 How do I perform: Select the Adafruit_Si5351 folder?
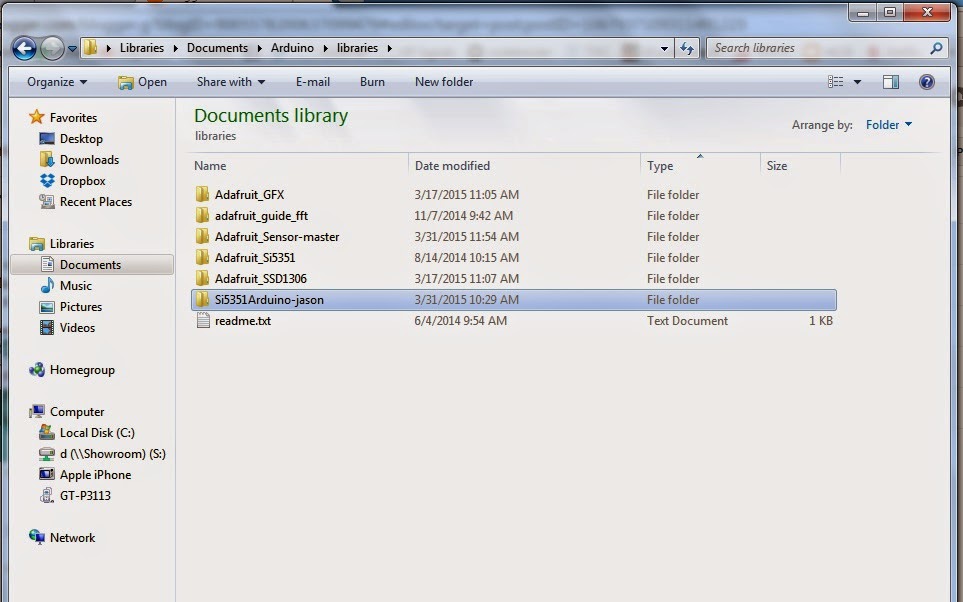255,257
